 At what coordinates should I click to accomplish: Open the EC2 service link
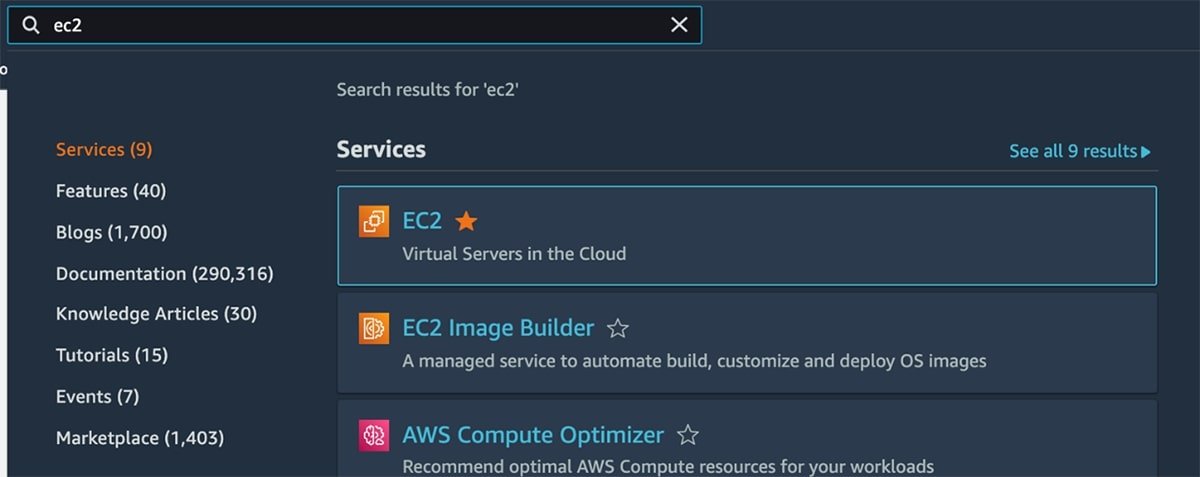(422, 221)
